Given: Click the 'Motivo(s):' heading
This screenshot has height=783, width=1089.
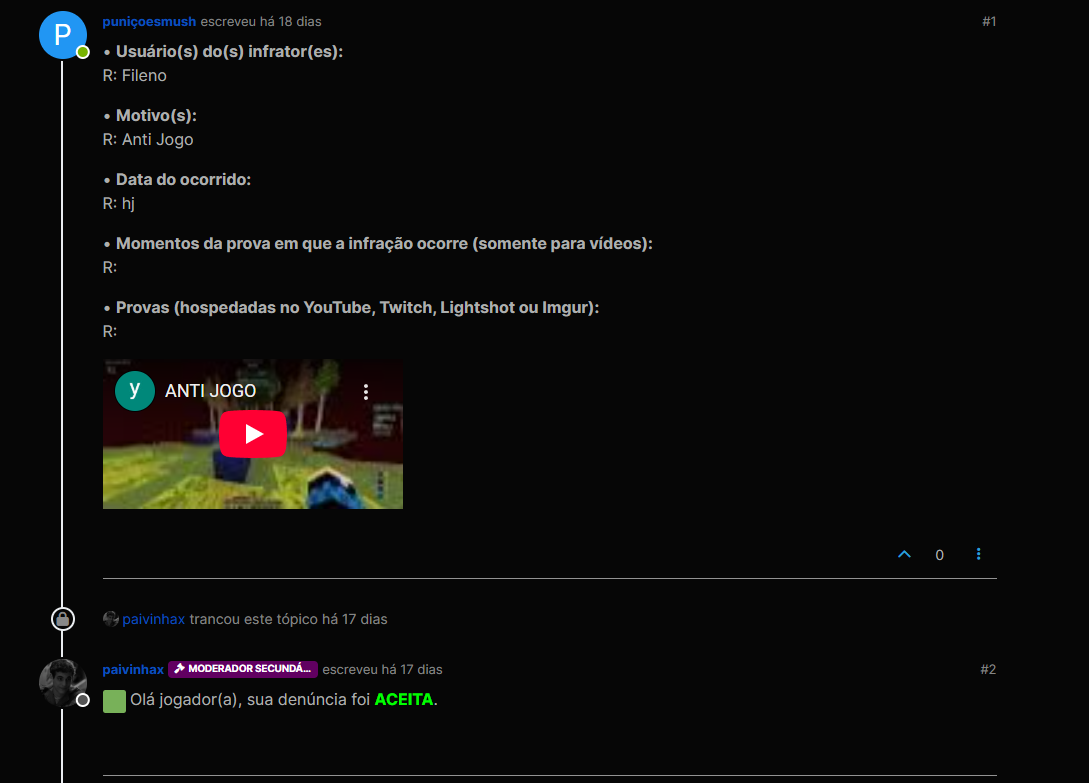Looking at the screenshot, I should pos(156,115).
